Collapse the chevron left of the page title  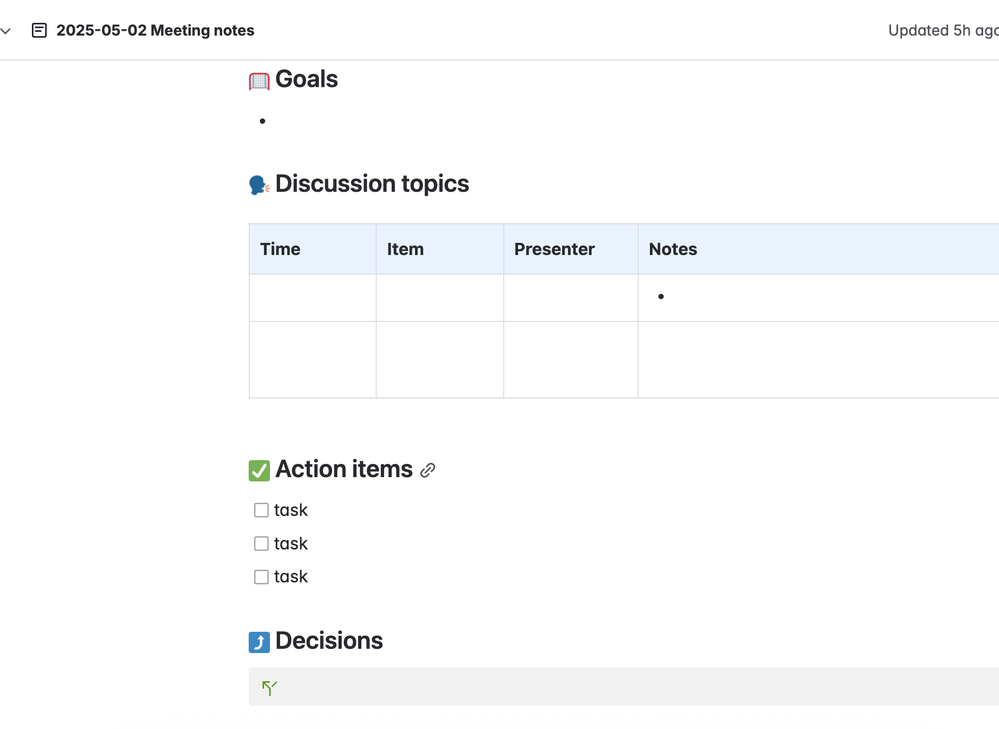[6, 31]
